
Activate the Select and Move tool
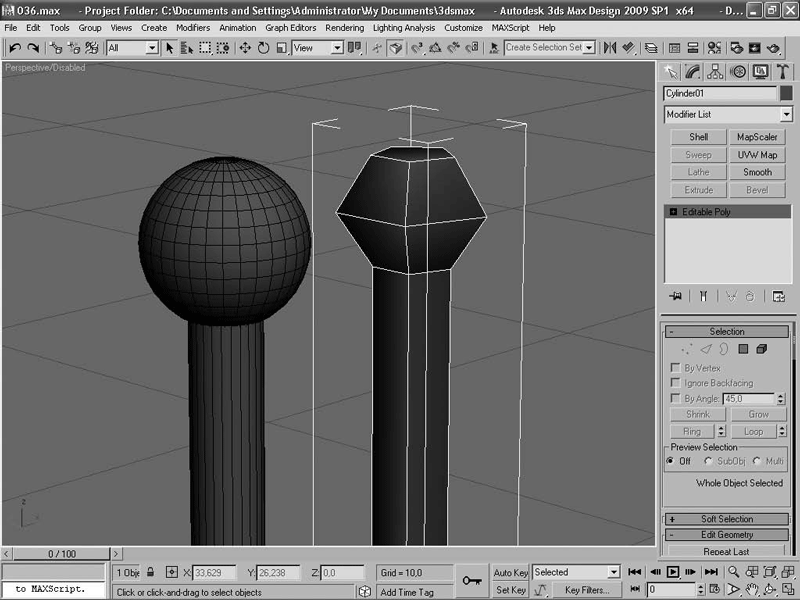tap(245, 47)
